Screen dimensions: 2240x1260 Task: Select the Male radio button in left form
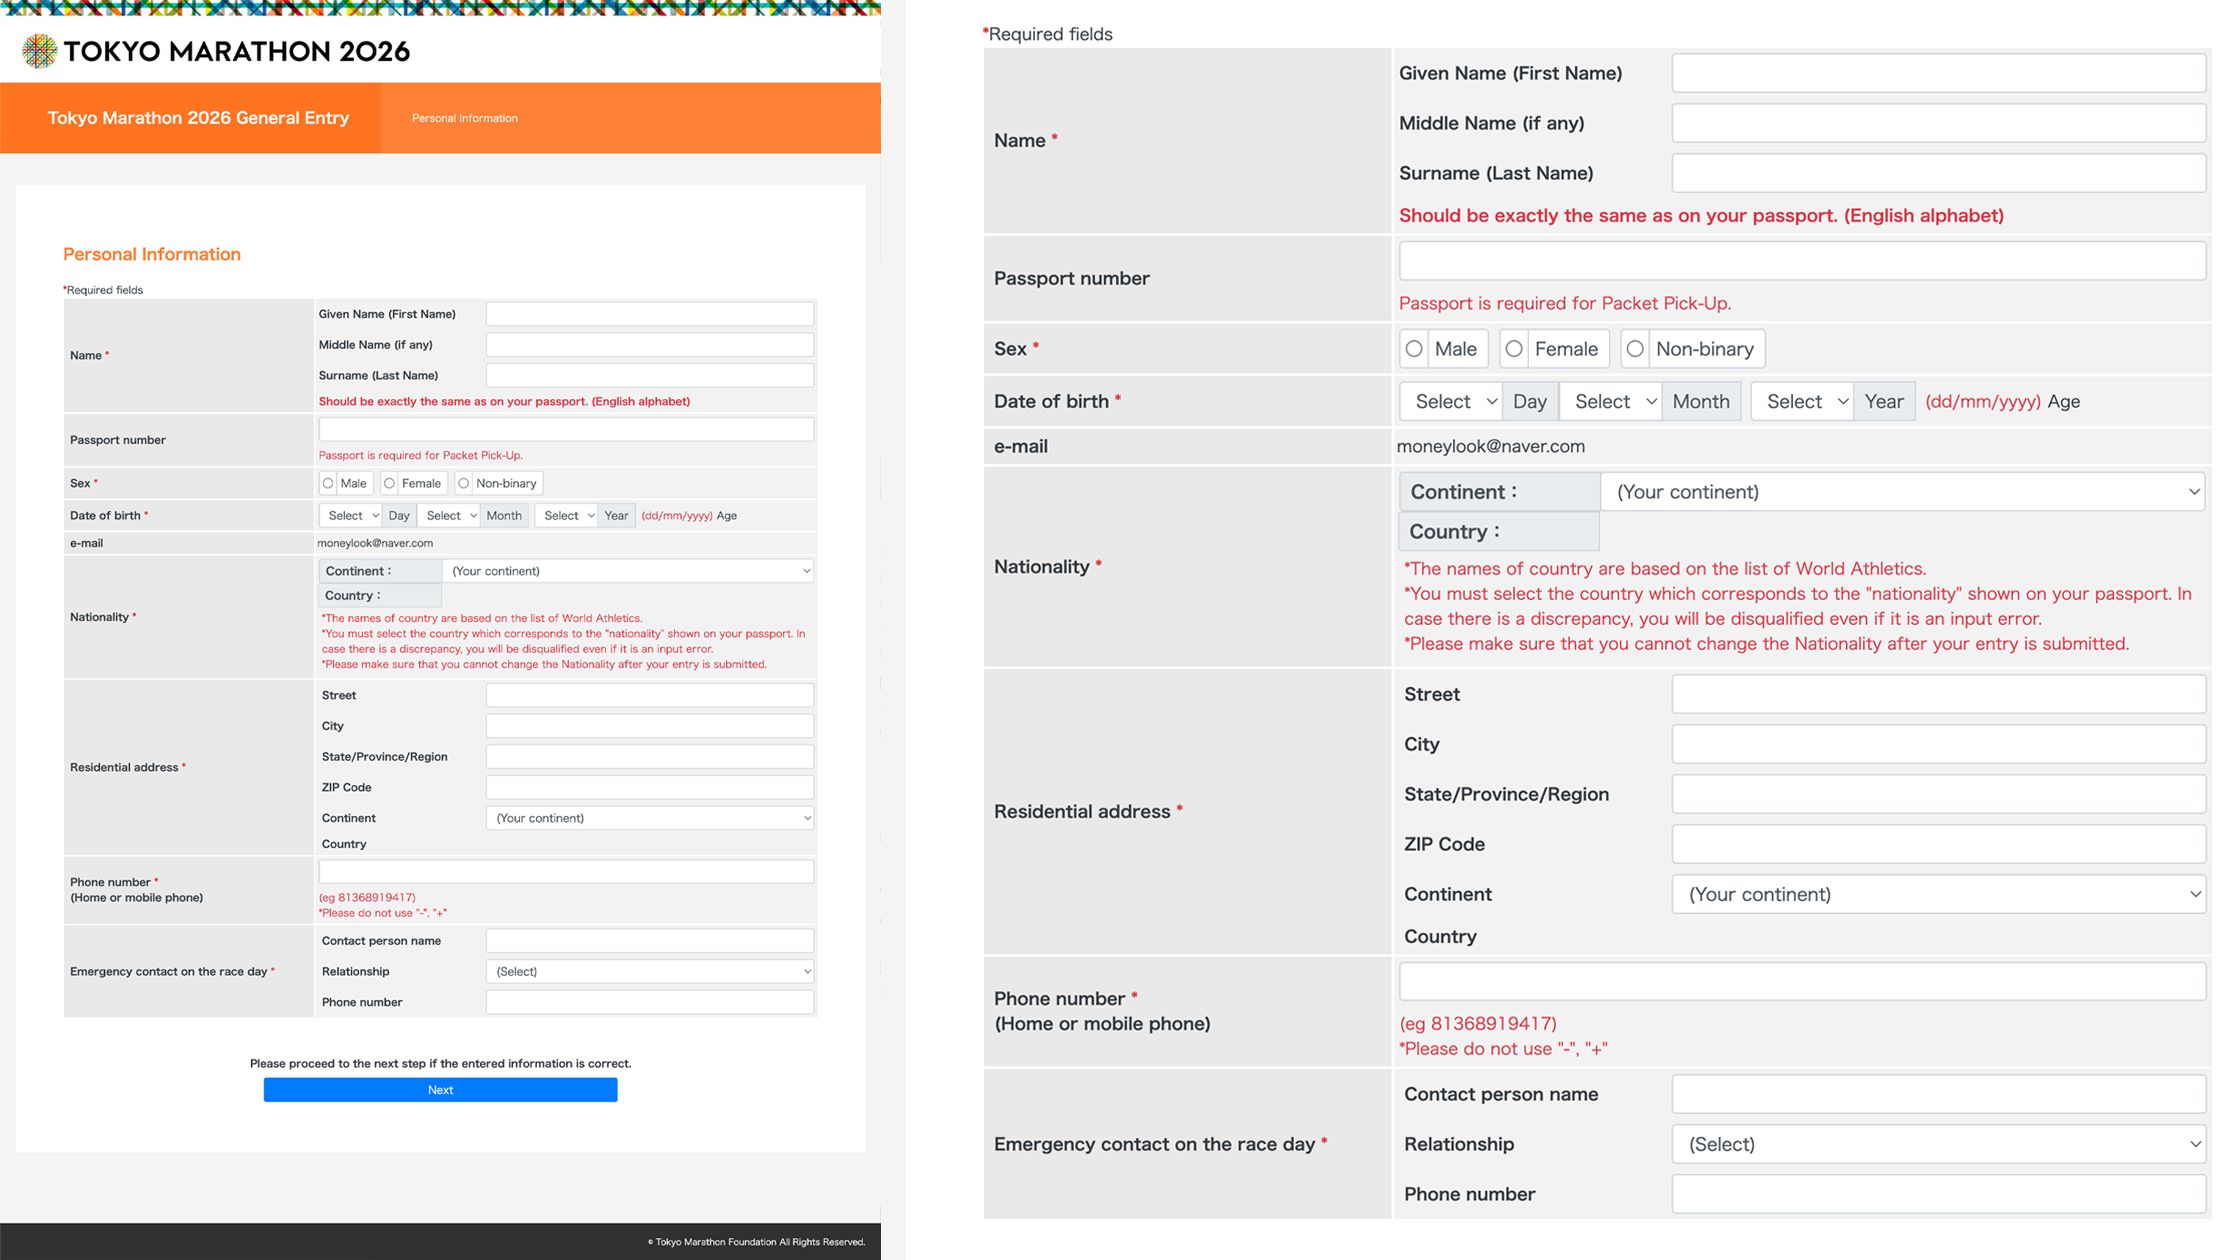point(328,483)
